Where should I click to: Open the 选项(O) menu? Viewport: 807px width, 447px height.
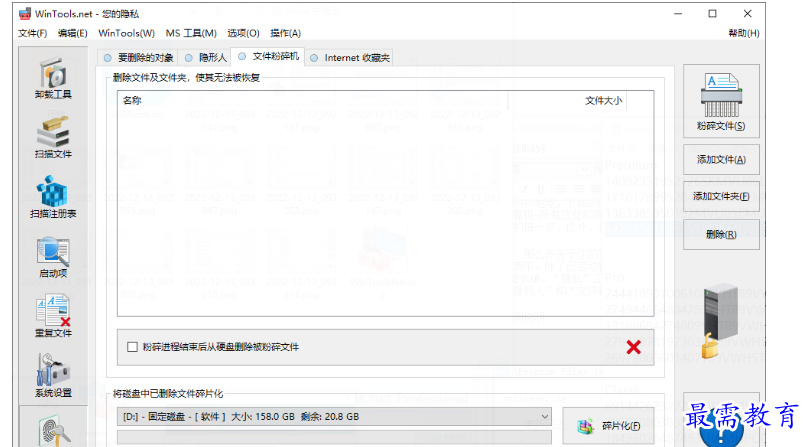(x=243, y=33)
